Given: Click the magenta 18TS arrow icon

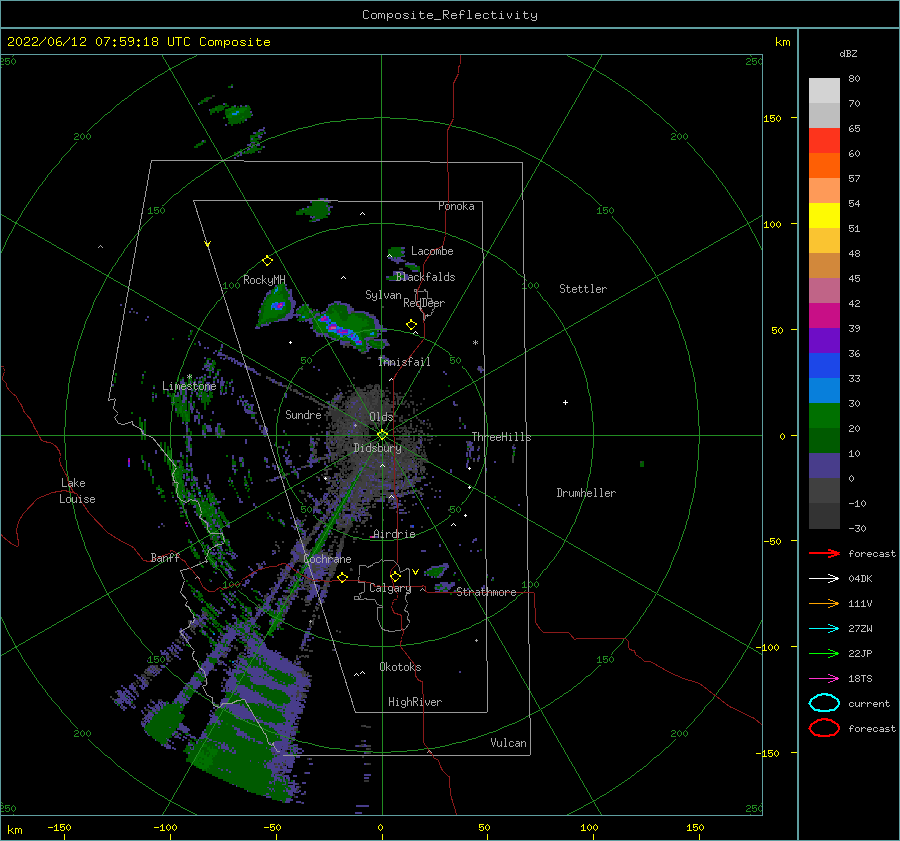Looking at the screenshot, I should [x=824, y=678].
